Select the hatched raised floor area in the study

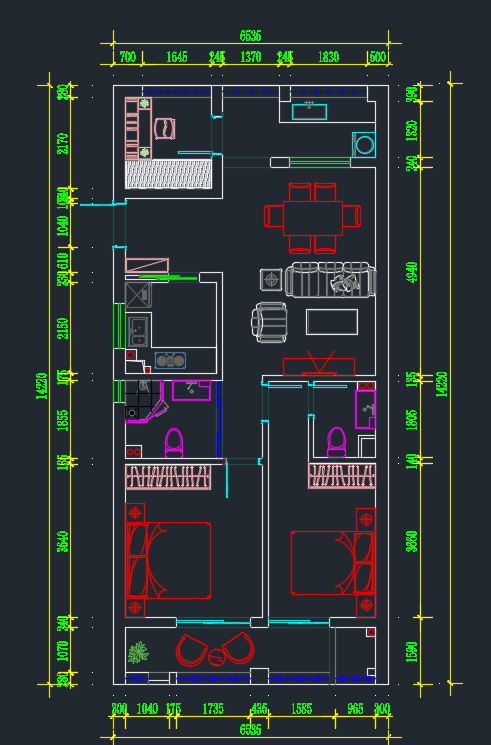(x=168, y=174)
